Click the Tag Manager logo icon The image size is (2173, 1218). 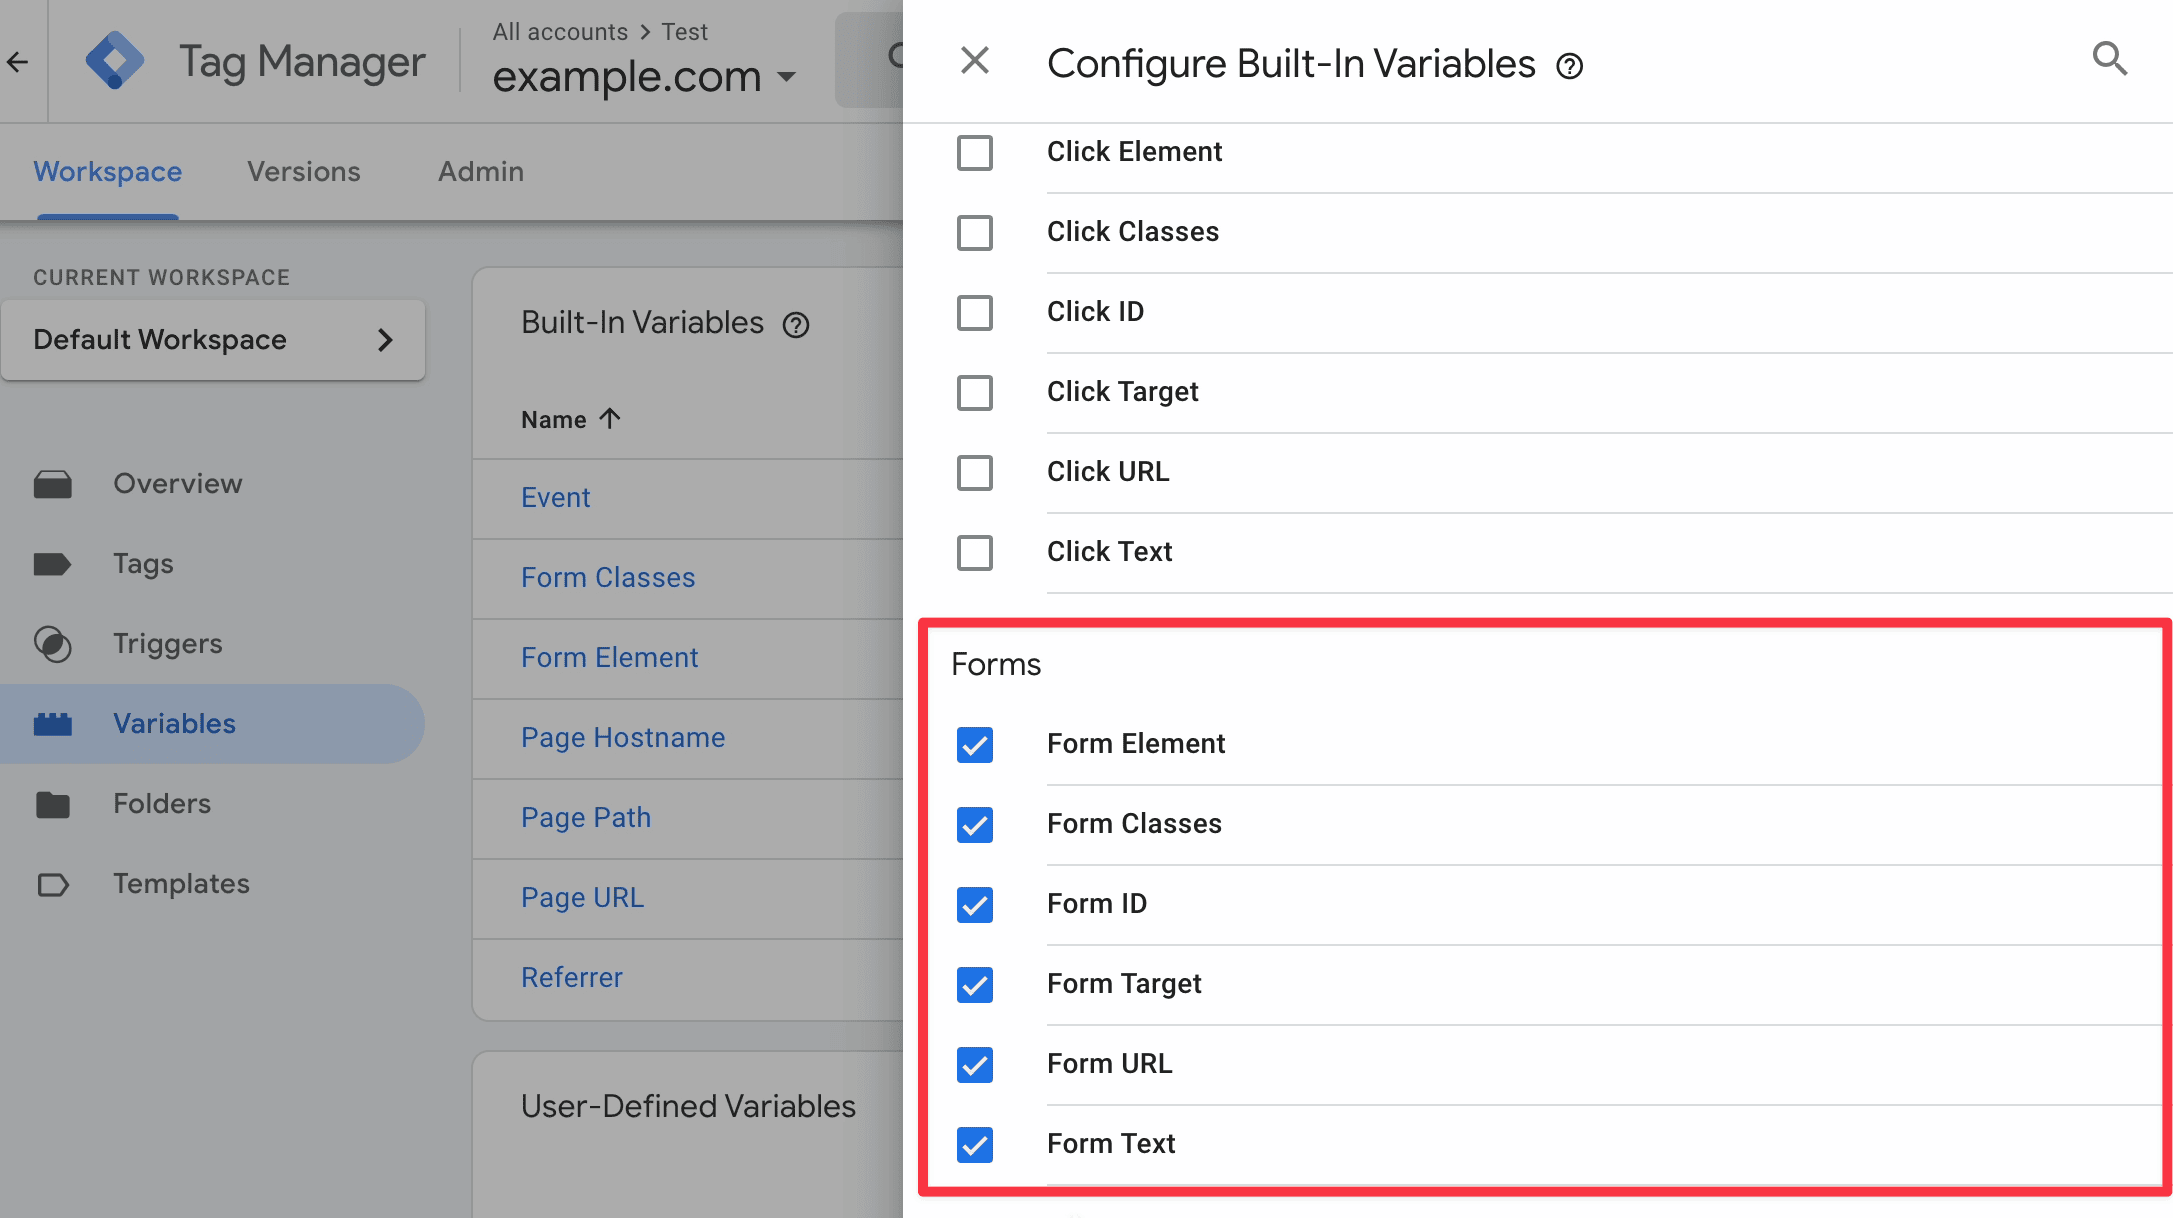tap(114, 61)
